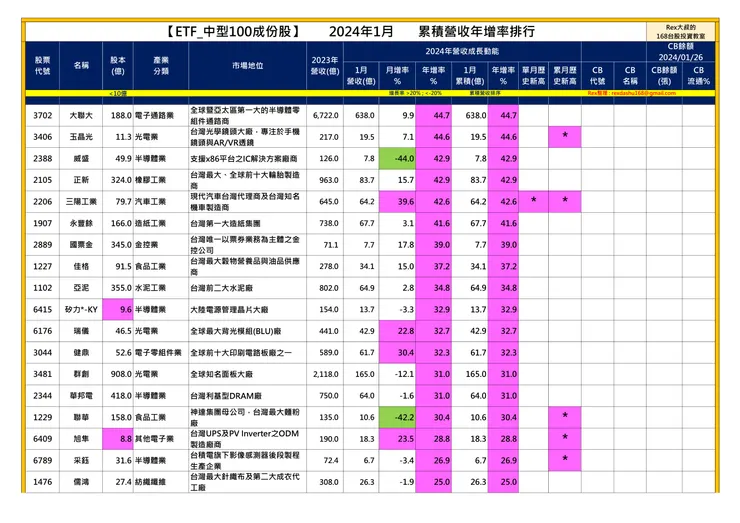This screenshot has height=523, width=740.
Task: Select stock code 2206 cell
Action: coord(42,202)
